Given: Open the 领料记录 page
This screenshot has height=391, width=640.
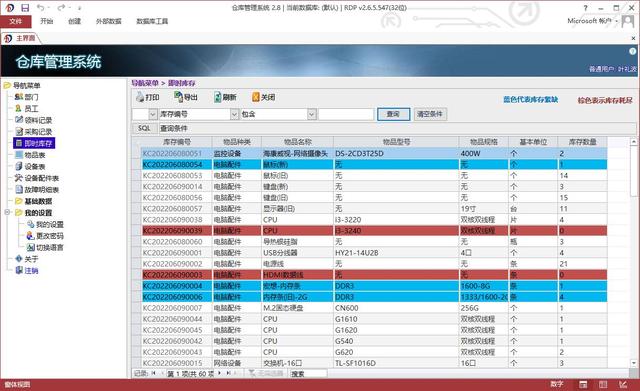Looking at the screenshot, I should 33,120.
